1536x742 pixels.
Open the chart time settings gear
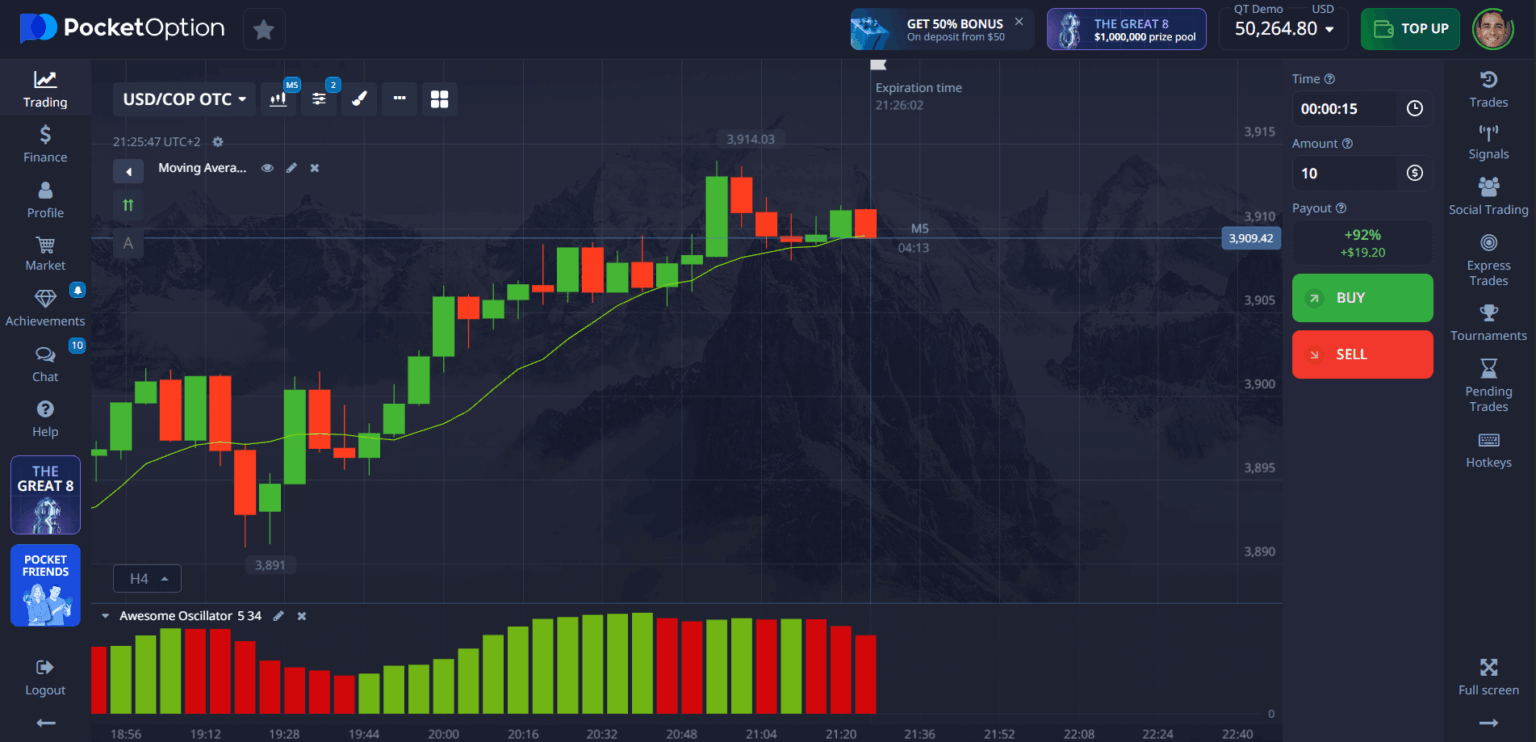(x=217, y=141)
